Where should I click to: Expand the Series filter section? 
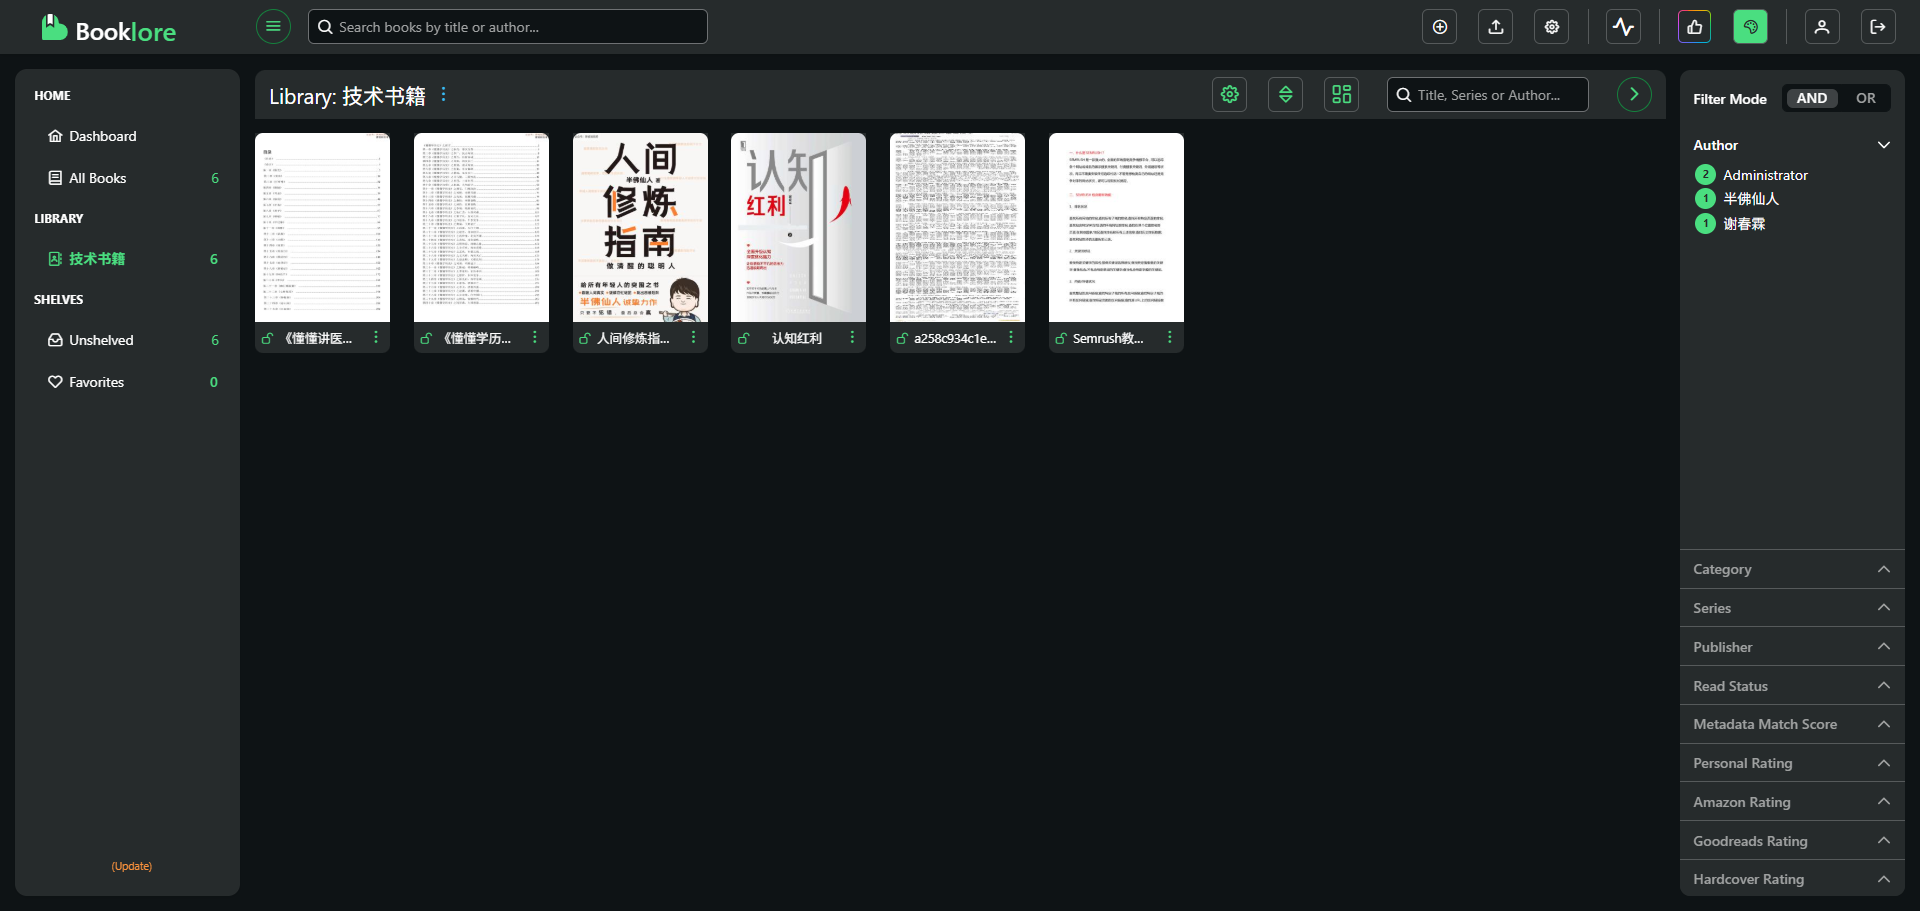(x=1792, y=608)
